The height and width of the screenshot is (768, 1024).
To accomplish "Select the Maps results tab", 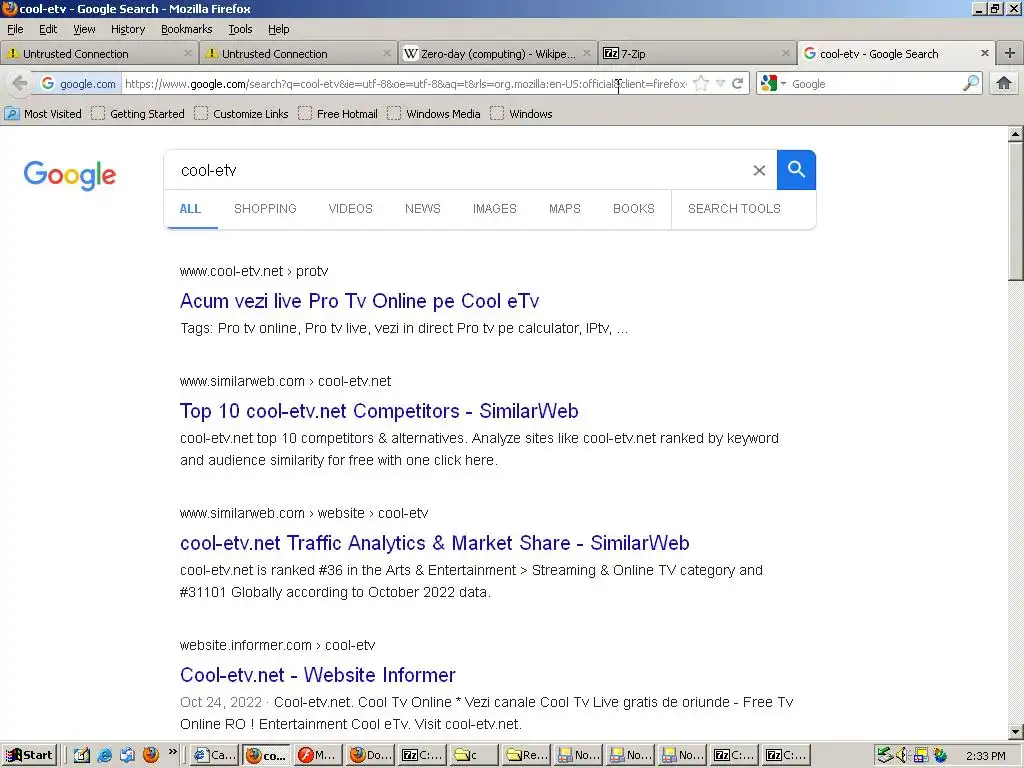I will coord(564,208).
